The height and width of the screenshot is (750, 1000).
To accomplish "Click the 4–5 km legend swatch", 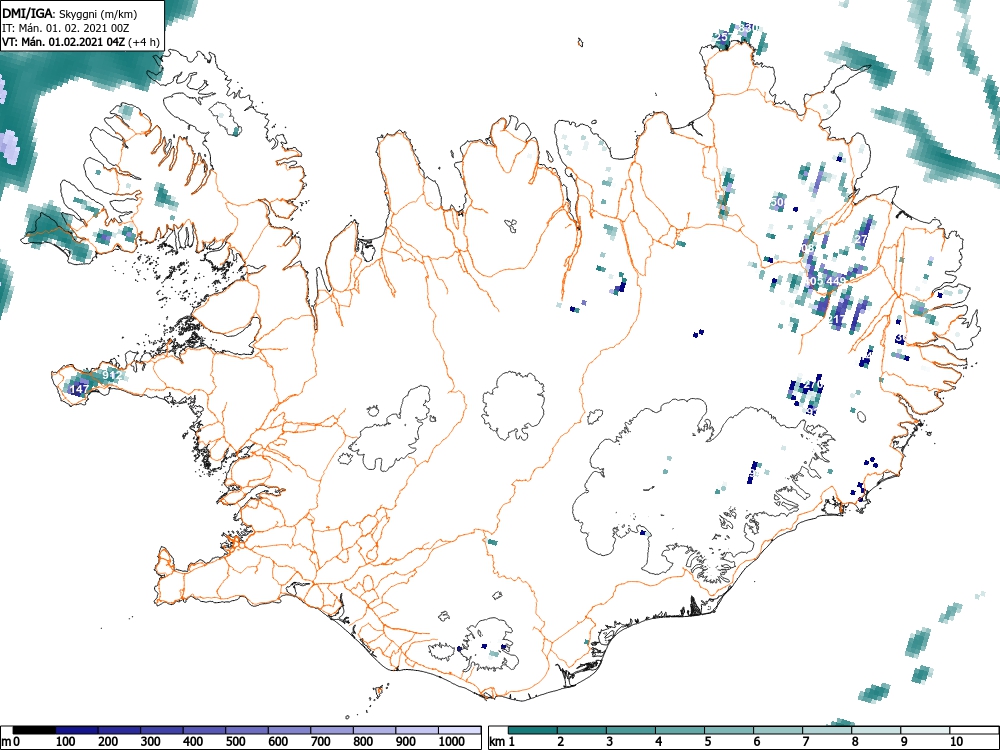I will coord(680,730).
